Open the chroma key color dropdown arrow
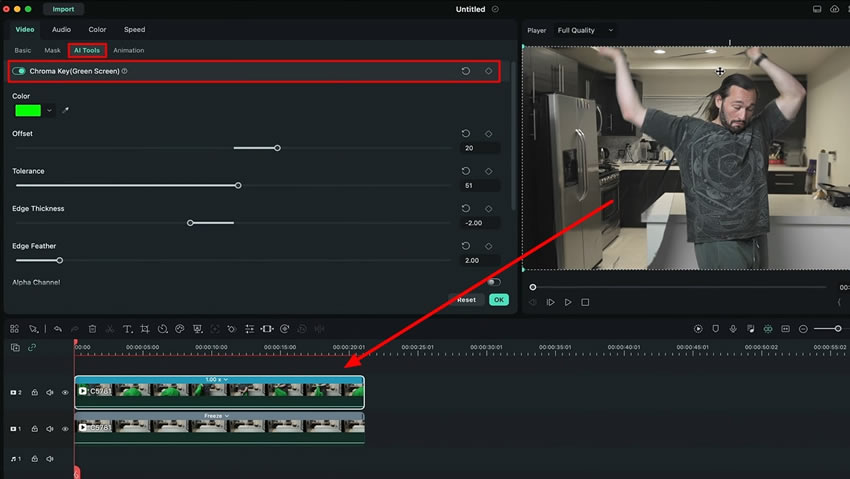The height and width of the screenshot is (479, 850). coord(49,111)
